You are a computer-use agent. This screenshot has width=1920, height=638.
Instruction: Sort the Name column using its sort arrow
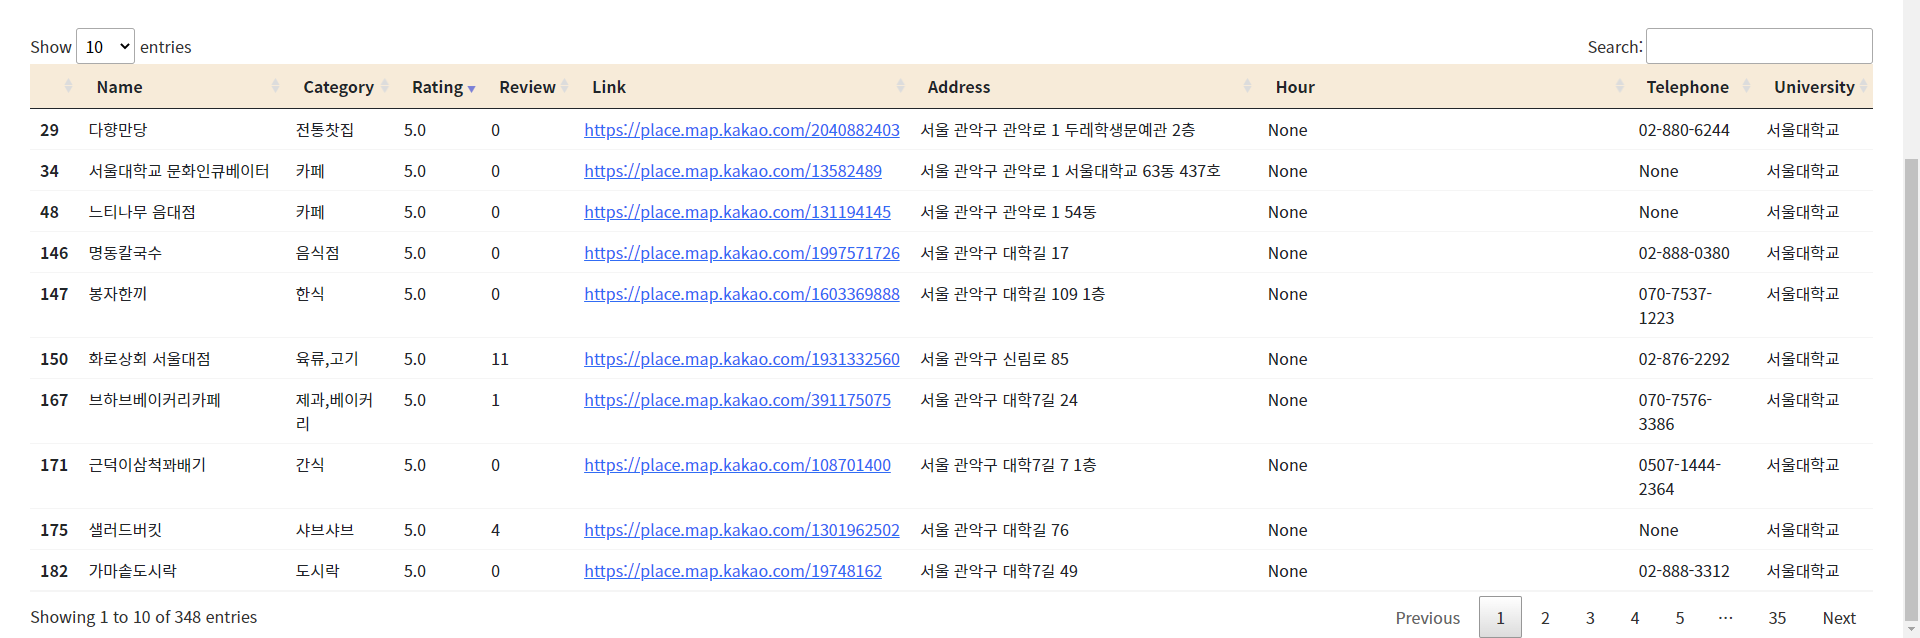[276, 87]
